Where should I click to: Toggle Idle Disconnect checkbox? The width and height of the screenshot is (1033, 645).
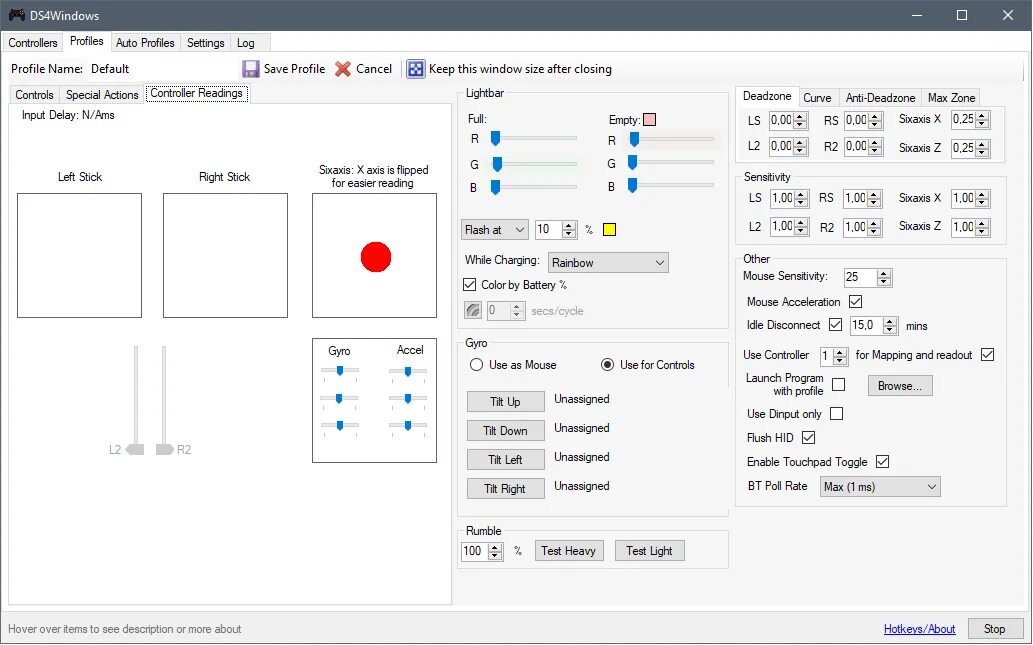[835, 325]
